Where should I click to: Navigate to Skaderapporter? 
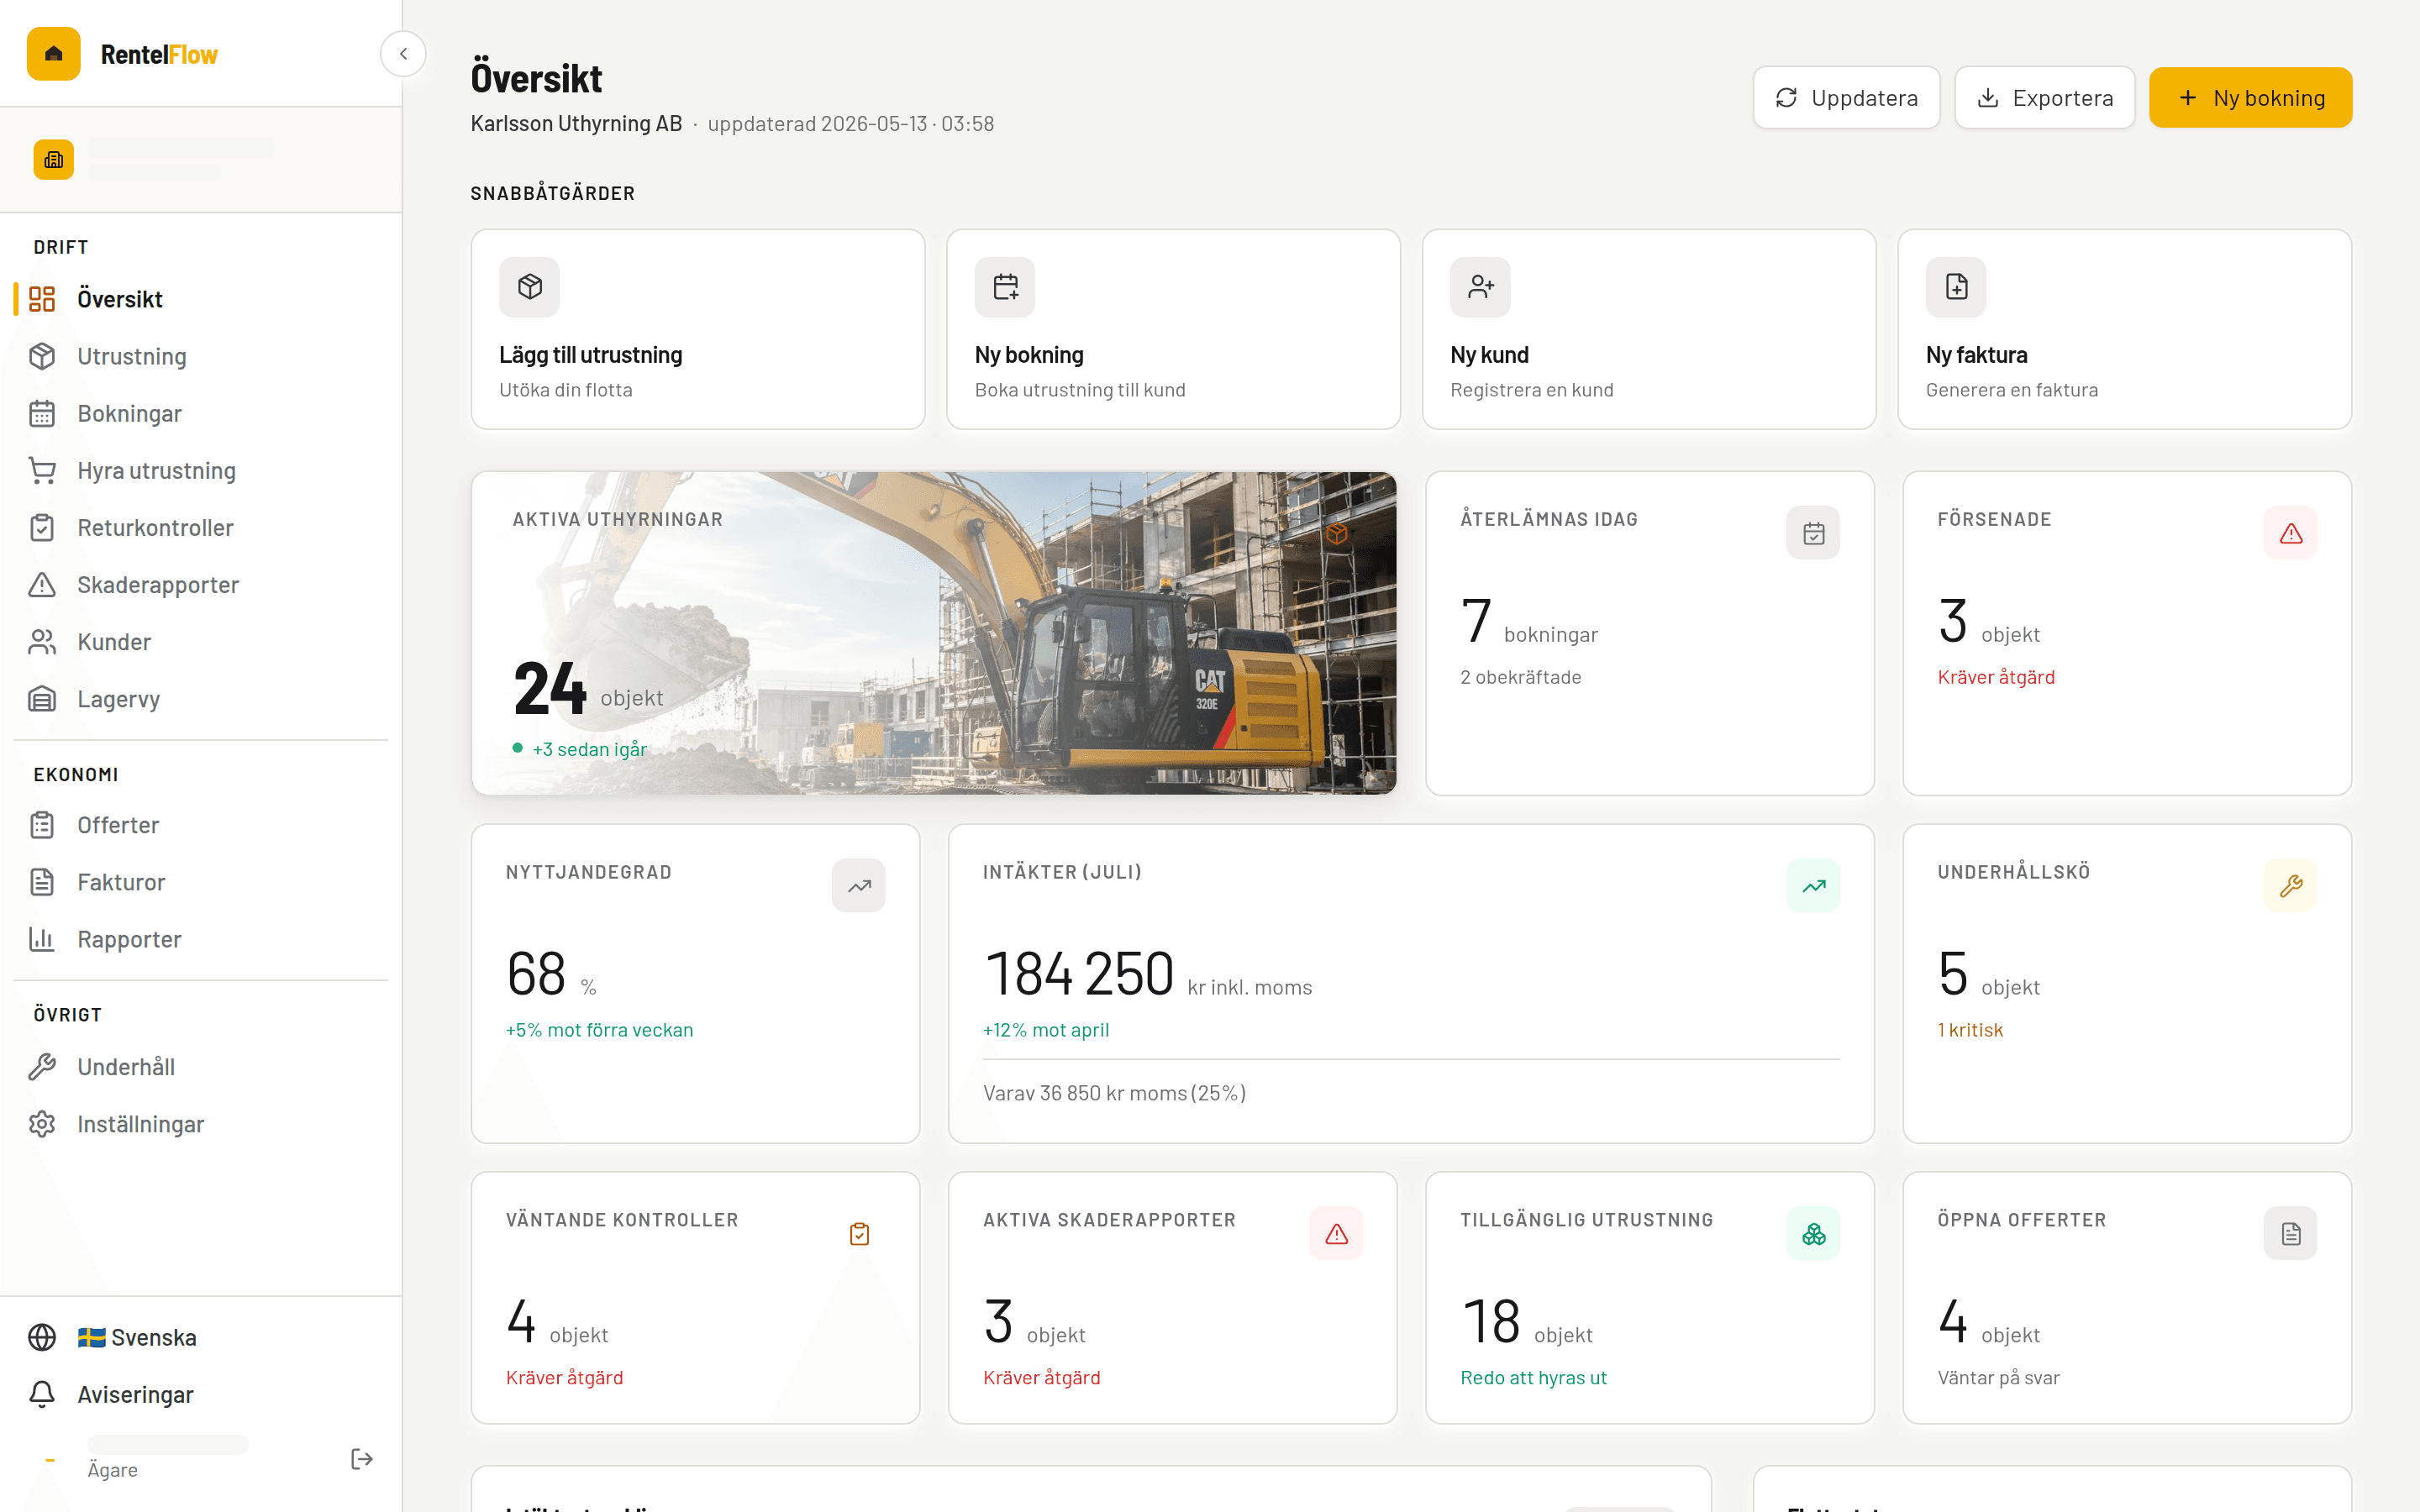point(201,584)
